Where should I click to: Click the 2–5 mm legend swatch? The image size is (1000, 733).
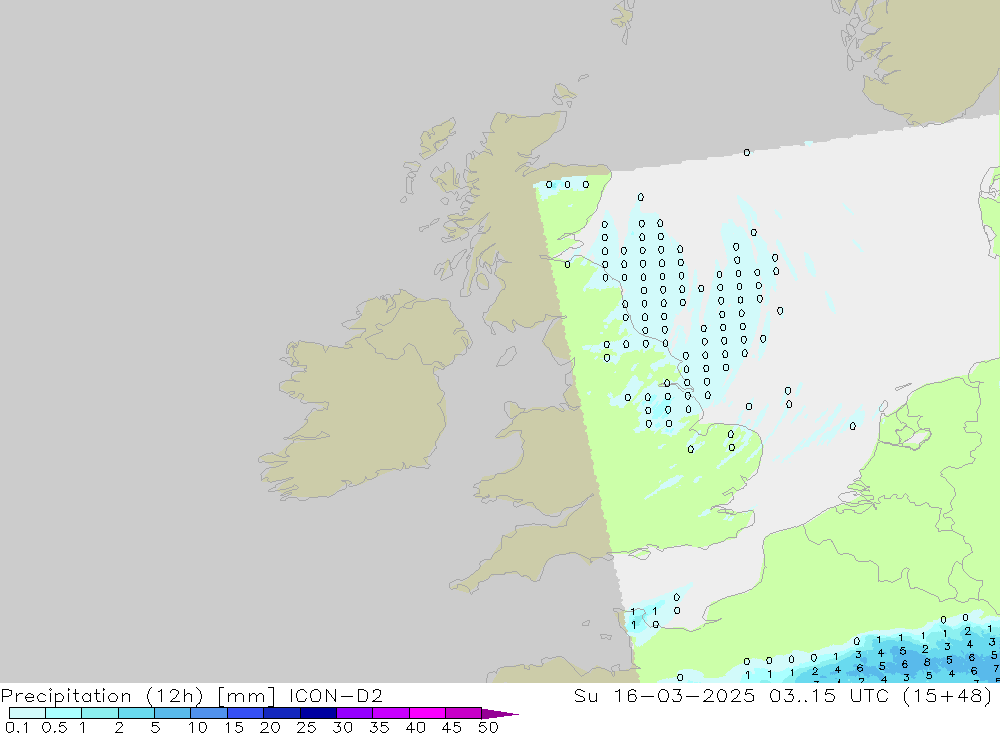tap(136, 713)
